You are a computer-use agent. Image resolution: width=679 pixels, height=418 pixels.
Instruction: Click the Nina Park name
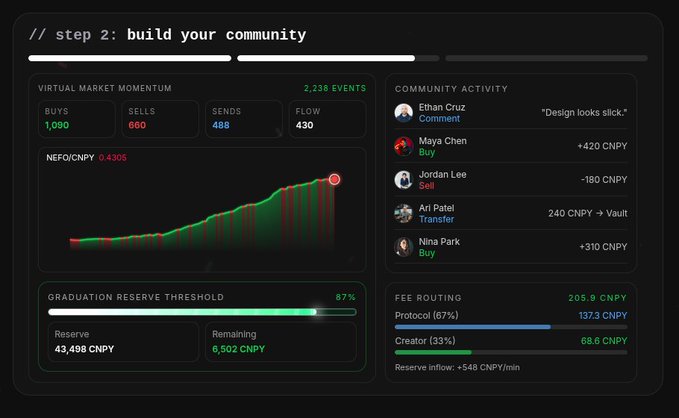click(x=439, y=242)
